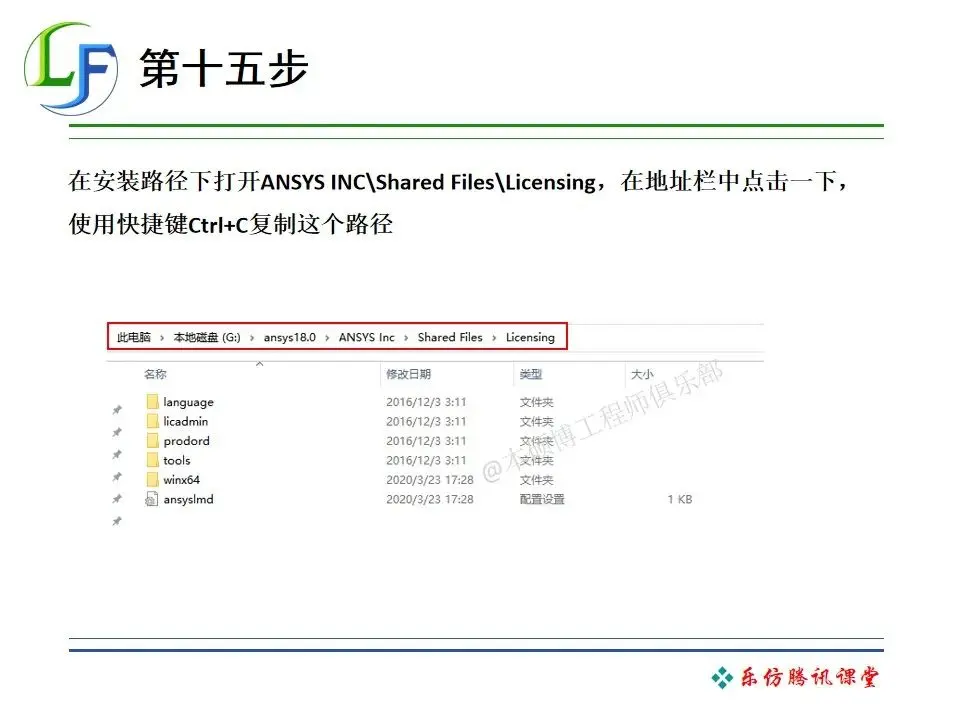Screen dimensions: 960x720
Task: Click the pin icon below ansyslmd row
Action: [117, 521]
